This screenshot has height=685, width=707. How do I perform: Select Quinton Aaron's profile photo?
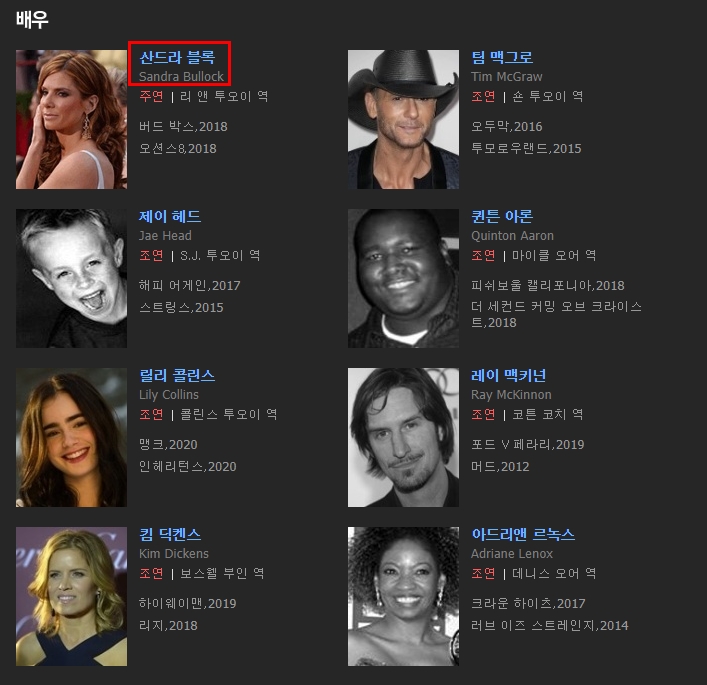point(403,278)
